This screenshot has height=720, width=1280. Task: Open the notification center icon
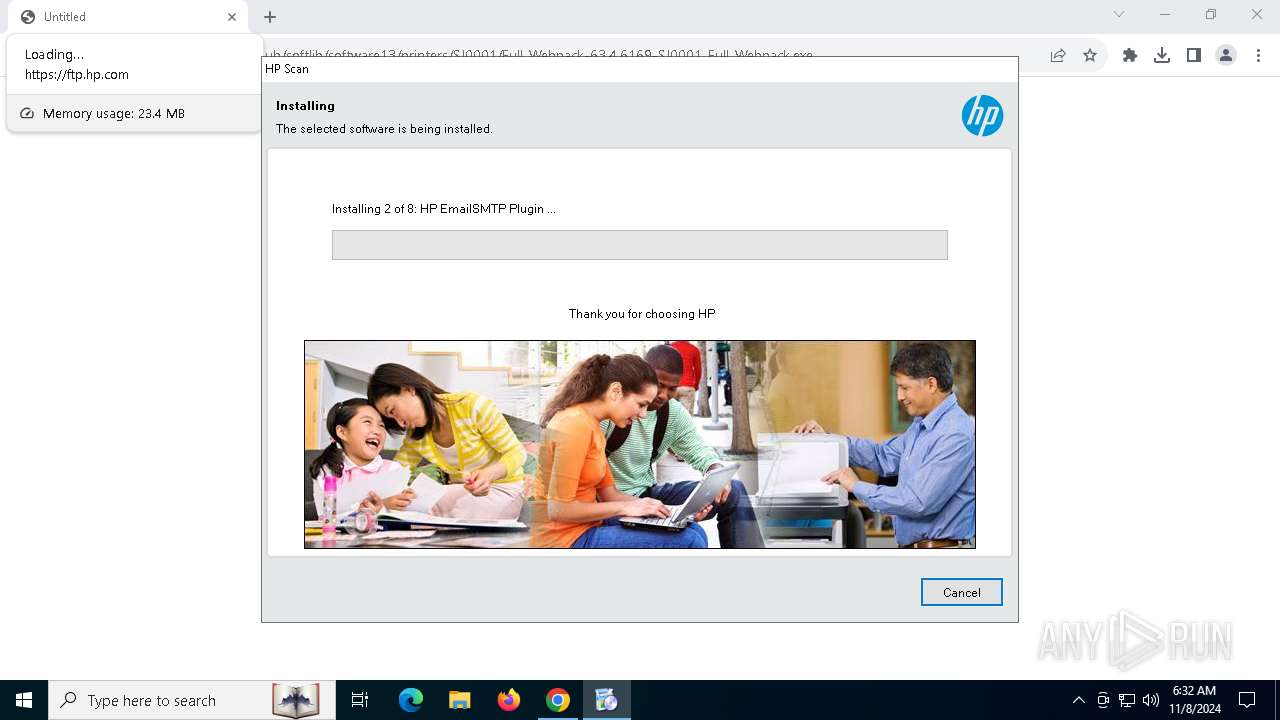pos(1247,700)
